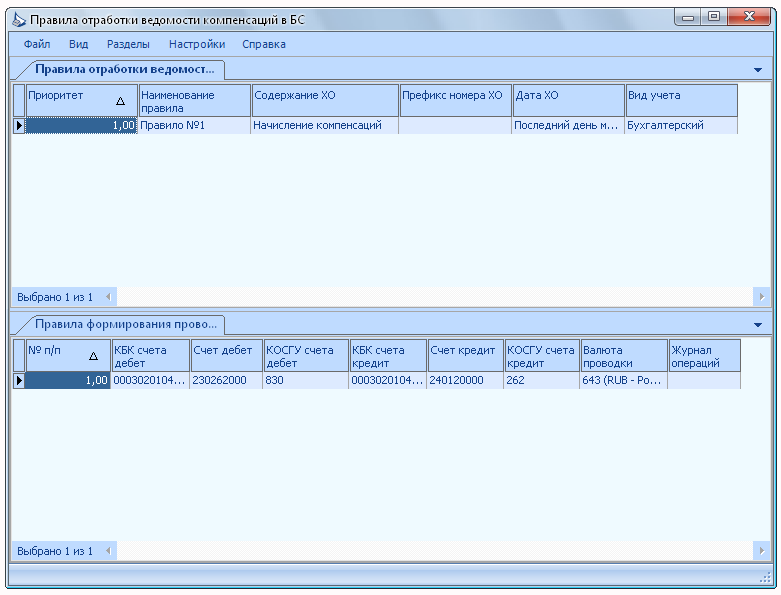The height and width of the screenshot is (595, 781).
Task: Select the cell 240120000
Action: click(465, 380)
